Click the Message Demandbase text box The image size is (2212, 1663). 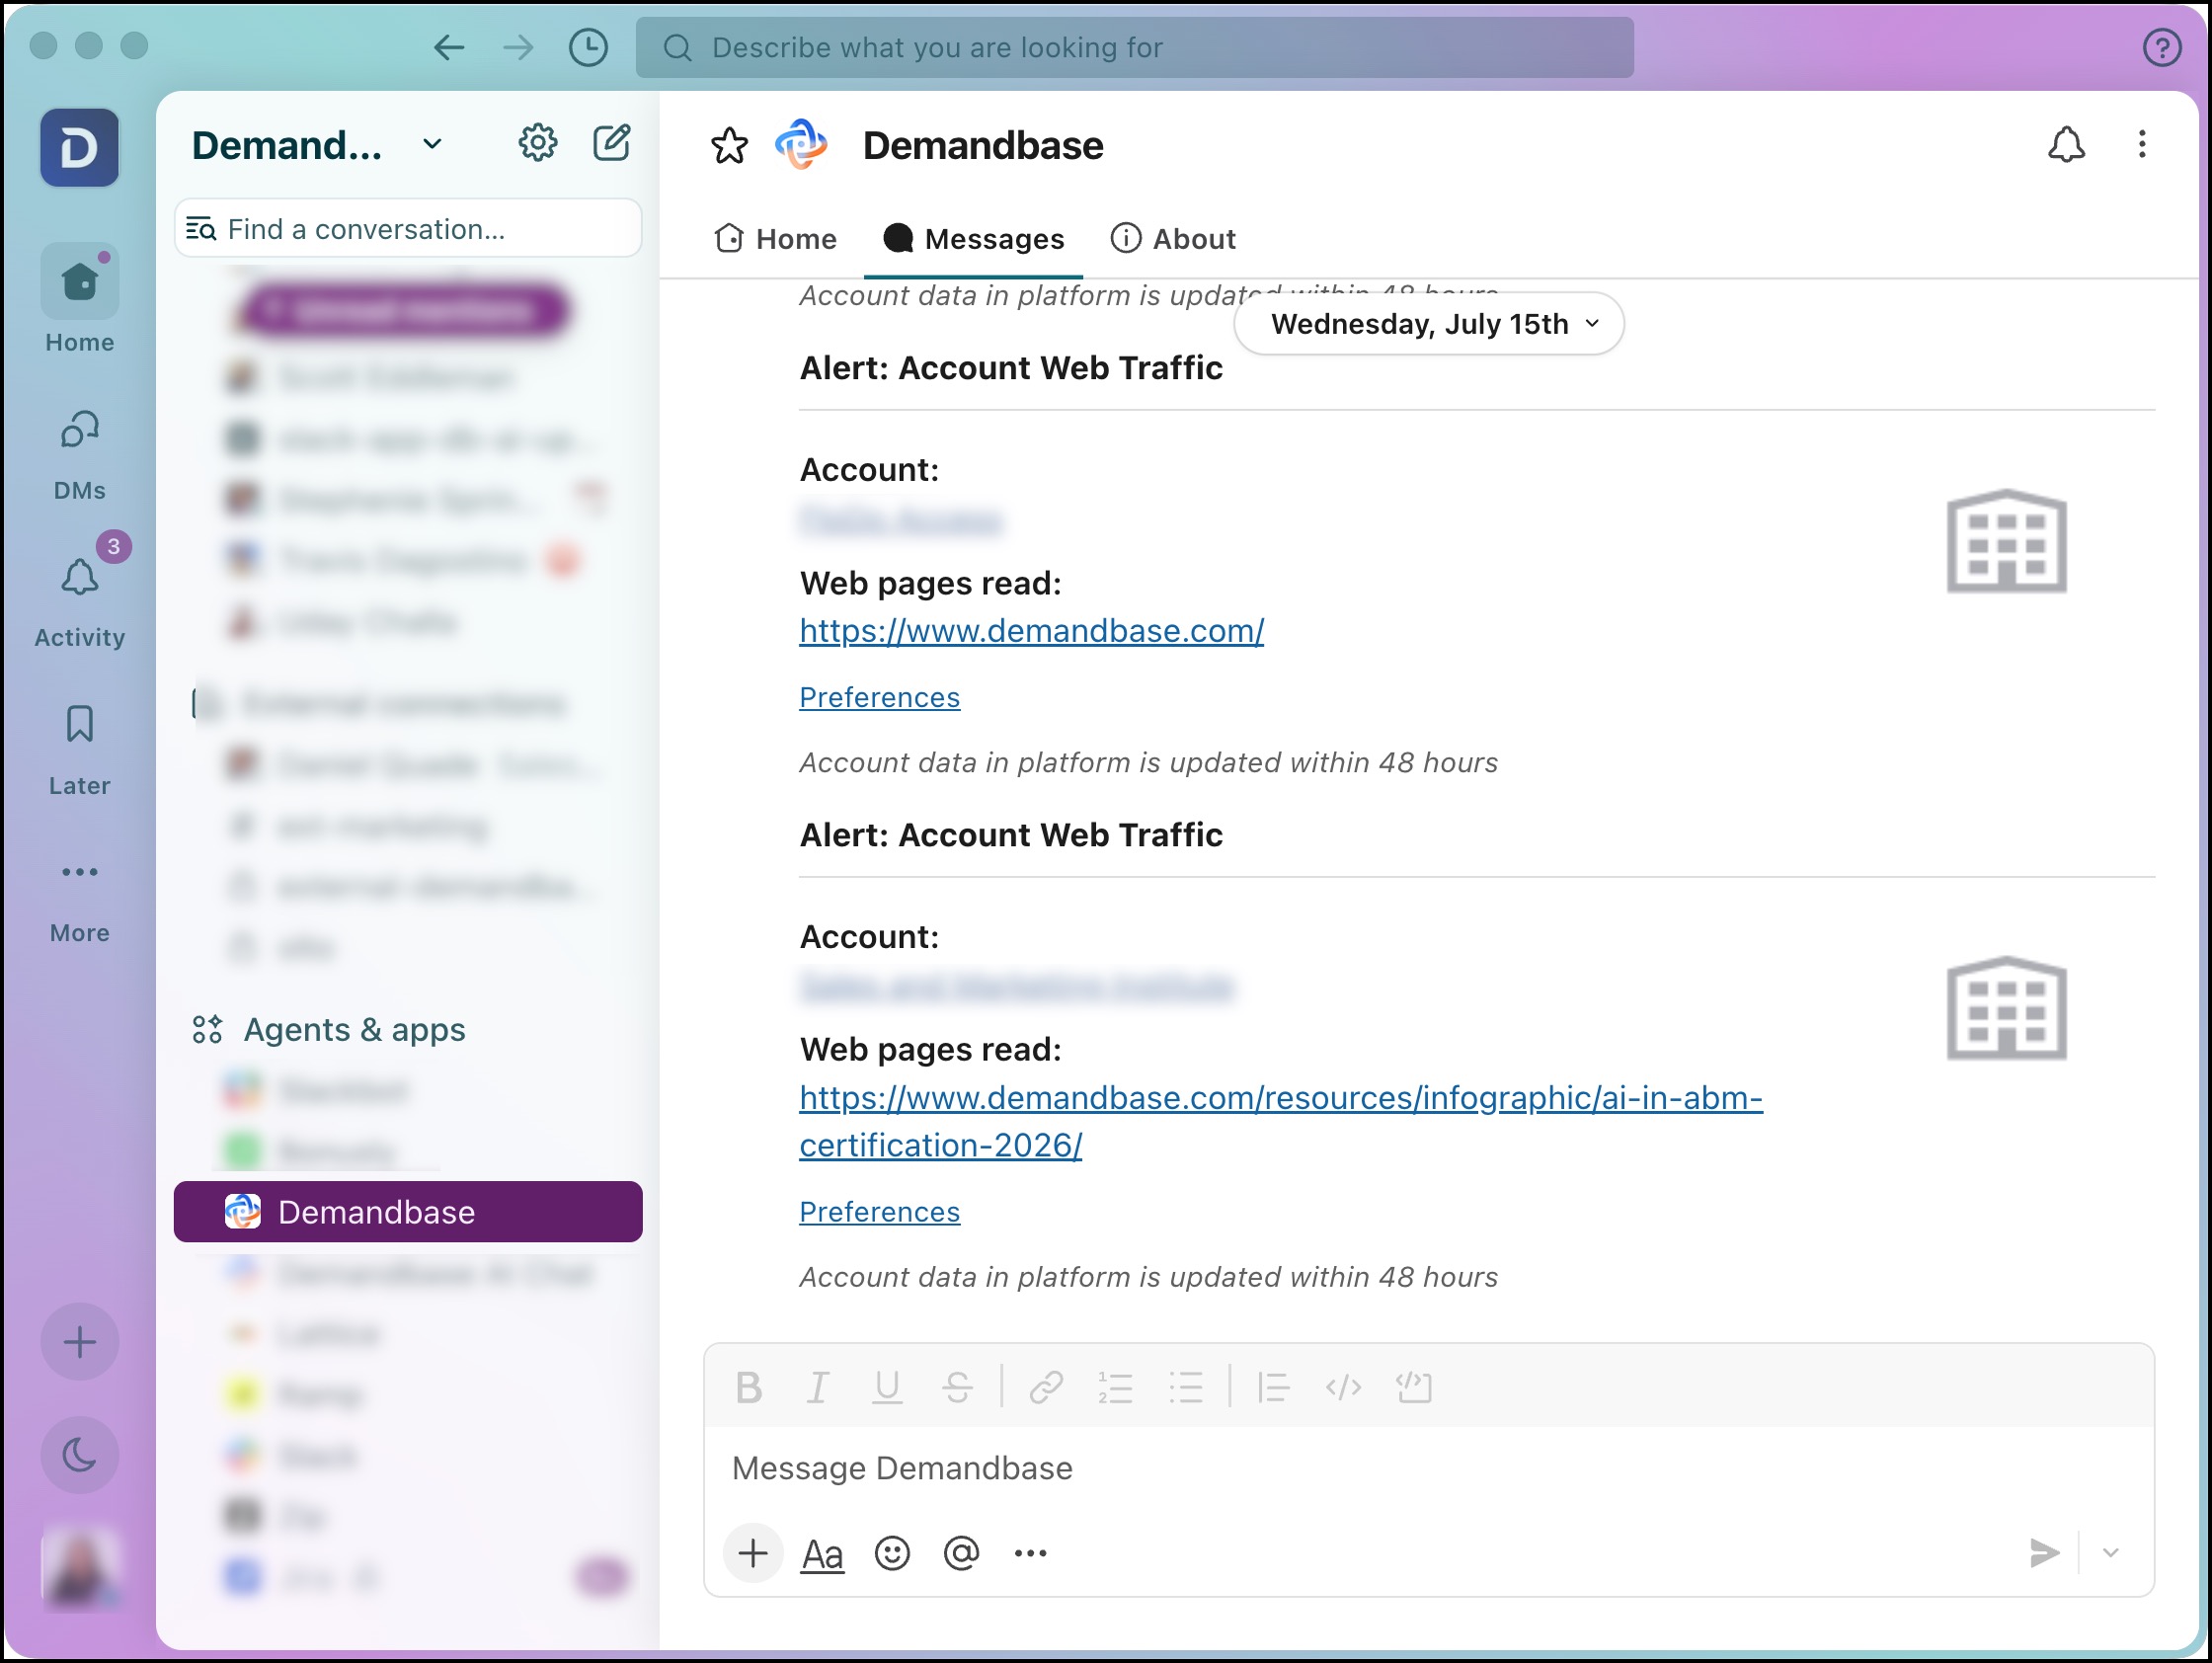point(1428,1468)
